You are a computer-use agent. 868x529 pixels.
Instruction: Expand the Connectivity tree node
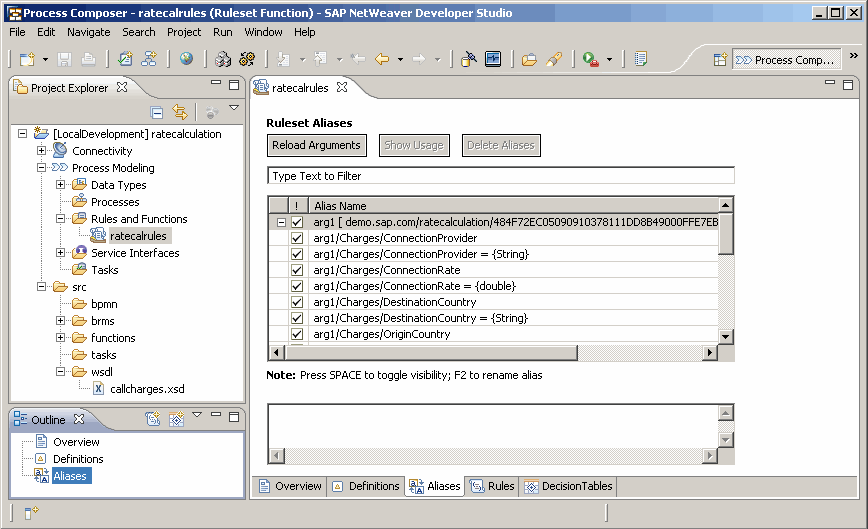[42, 151]
